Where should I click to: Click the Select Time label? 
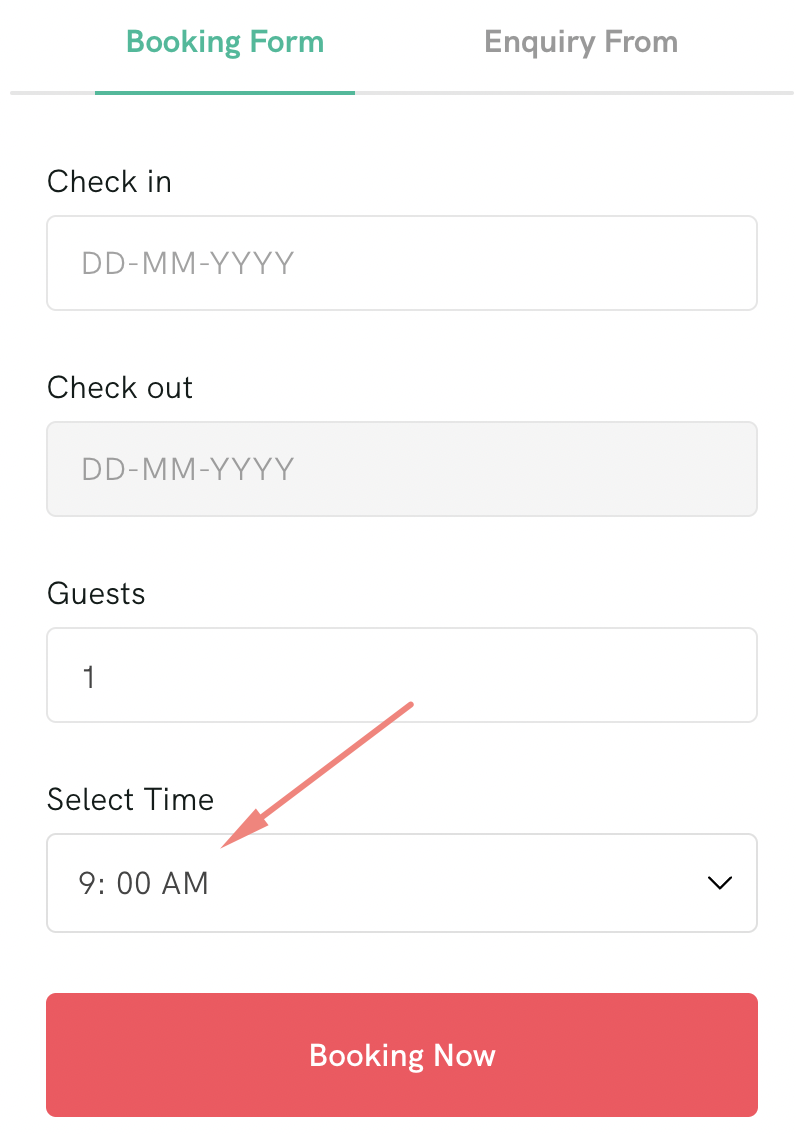coord(131,800)
